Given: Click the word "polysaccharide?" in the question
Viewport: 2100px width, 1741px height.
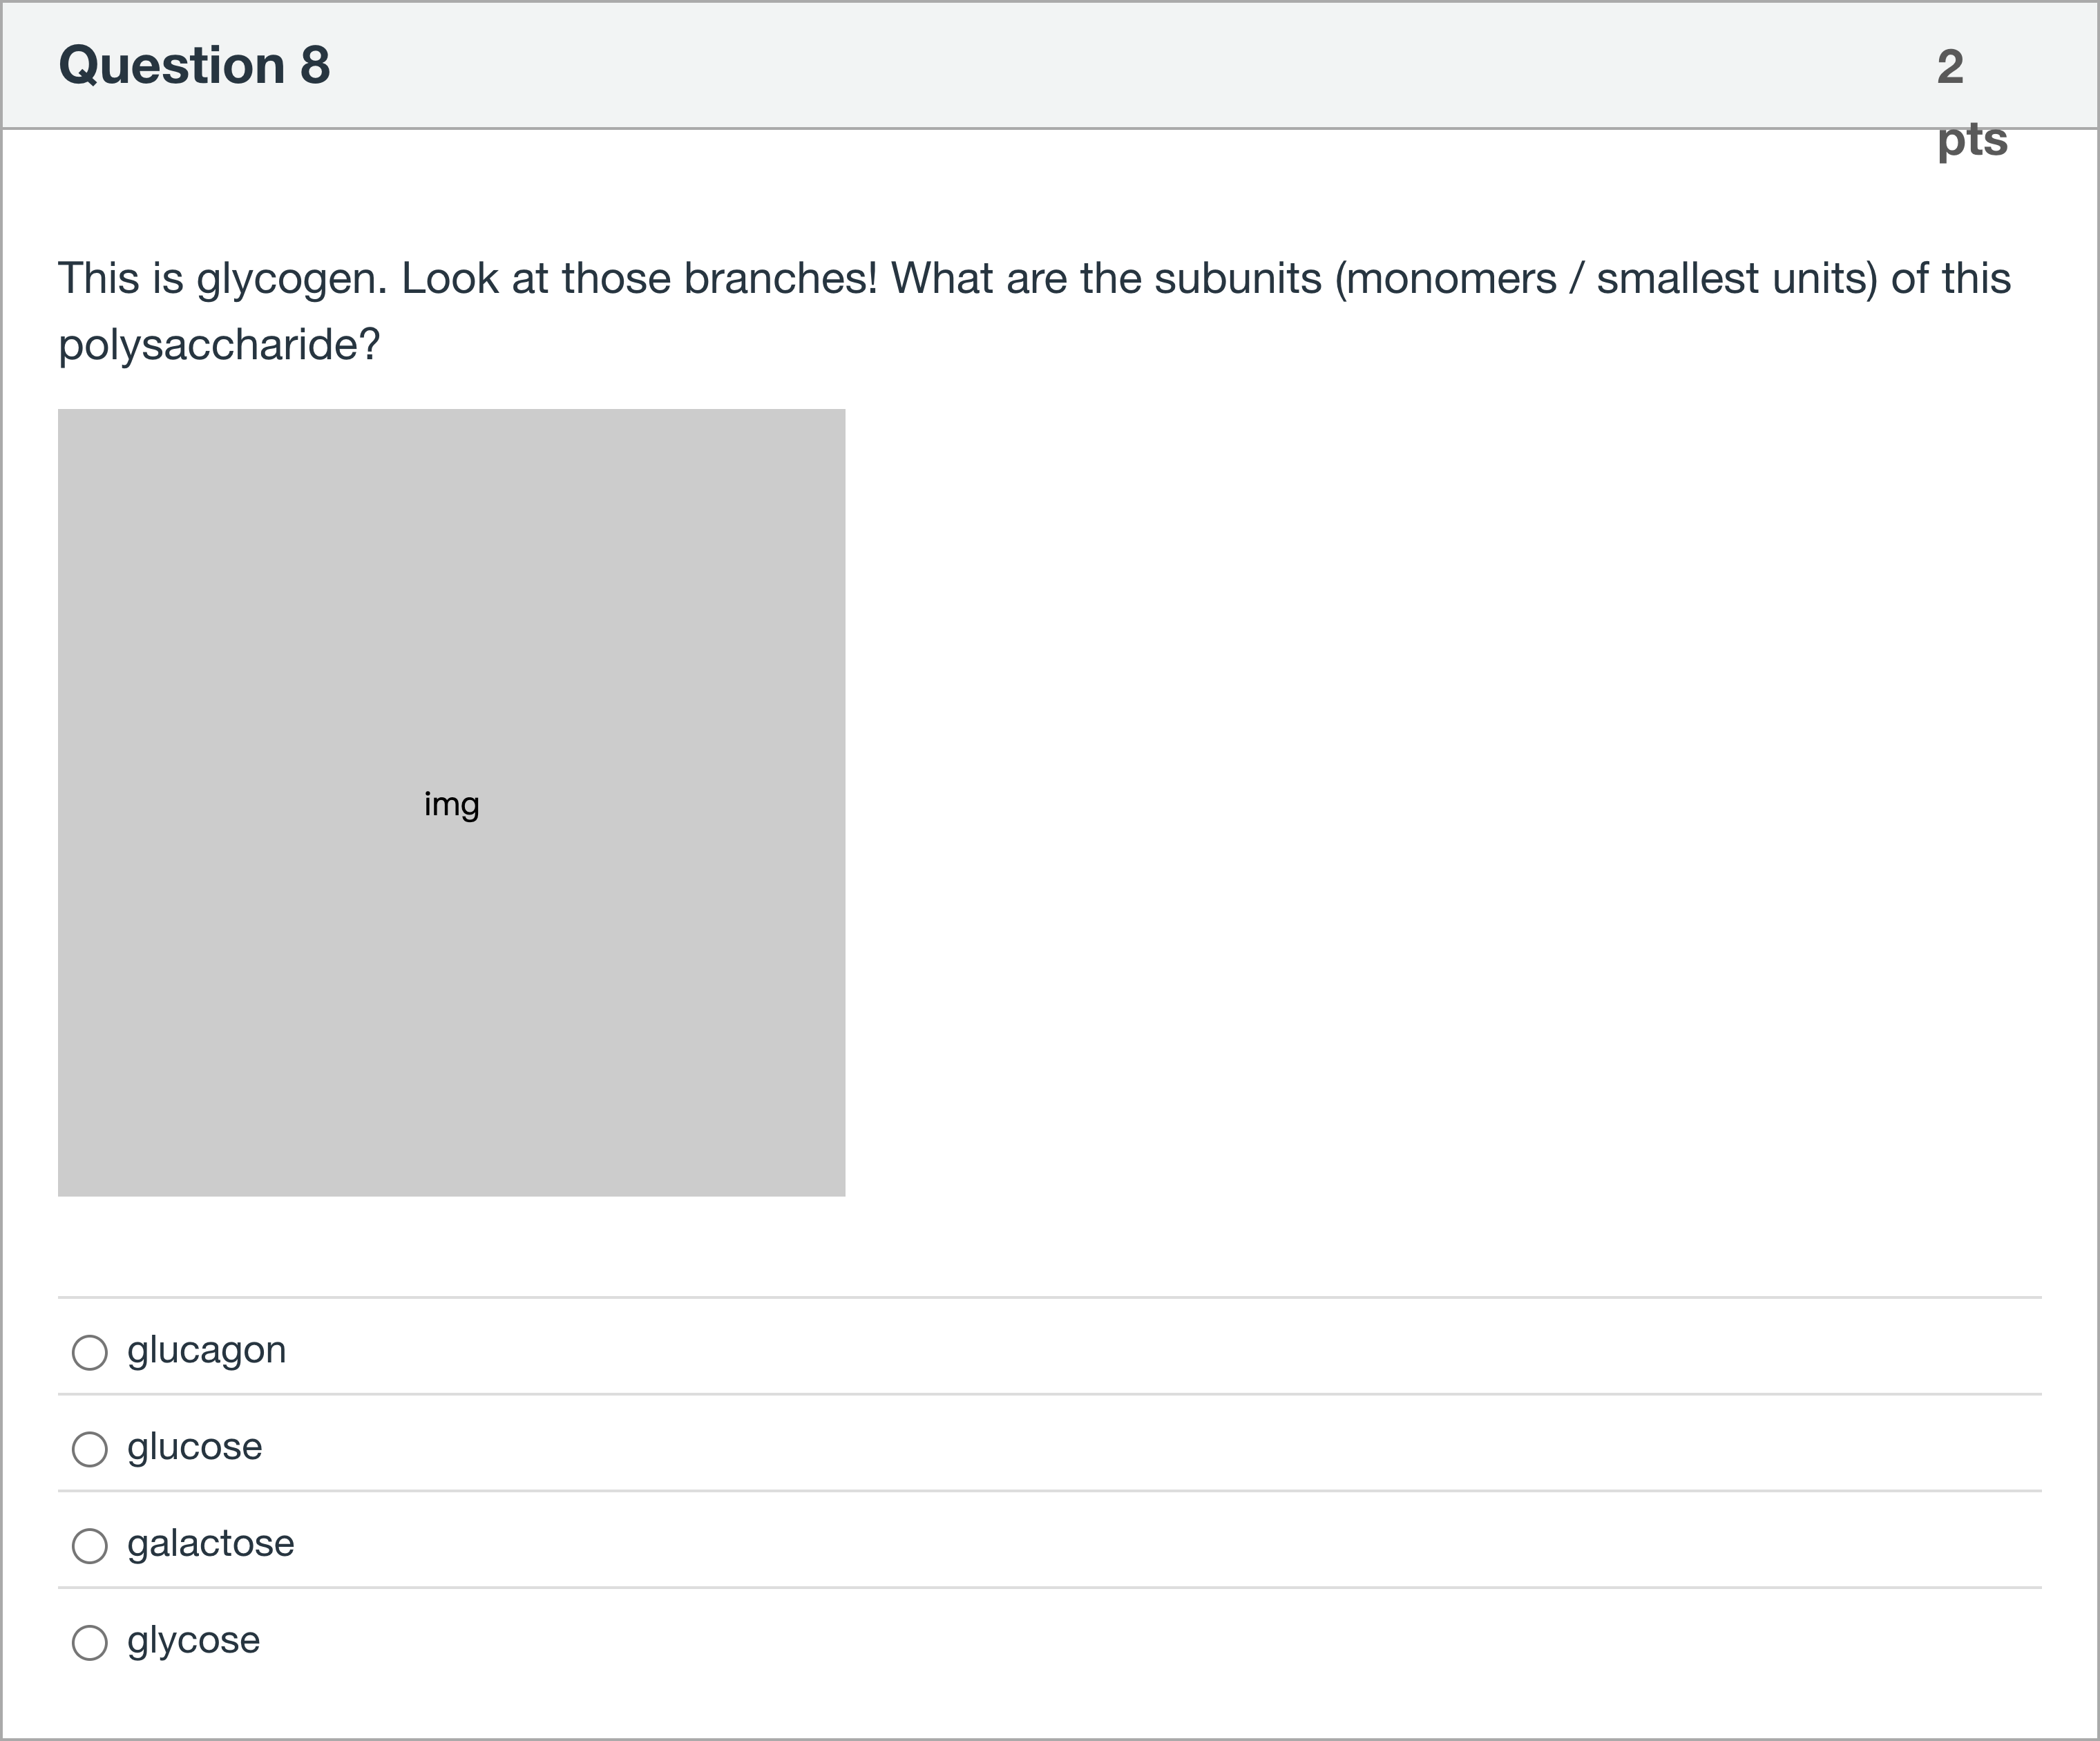Looking at the screenshot, I should coord(219,345).
